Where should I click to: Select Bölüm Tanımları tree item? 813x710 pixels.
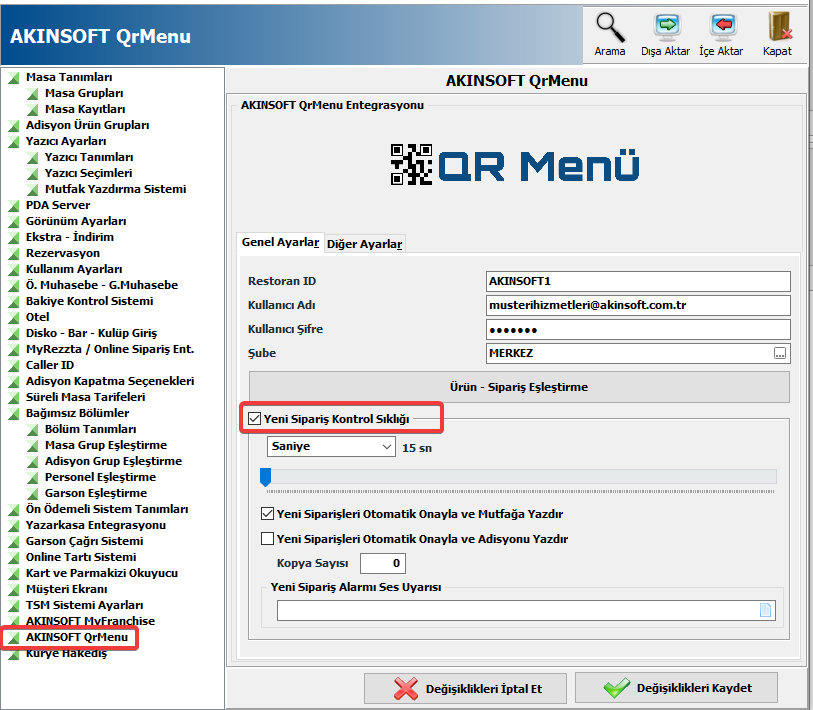click(91, 429)
